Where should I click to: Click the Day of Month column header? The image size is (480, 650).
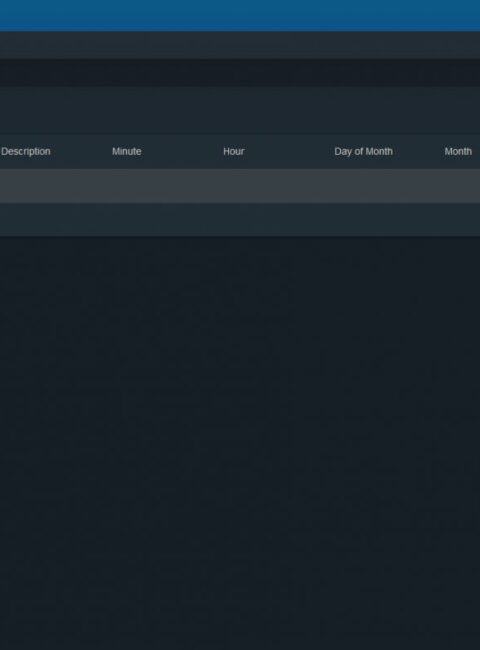363,151
